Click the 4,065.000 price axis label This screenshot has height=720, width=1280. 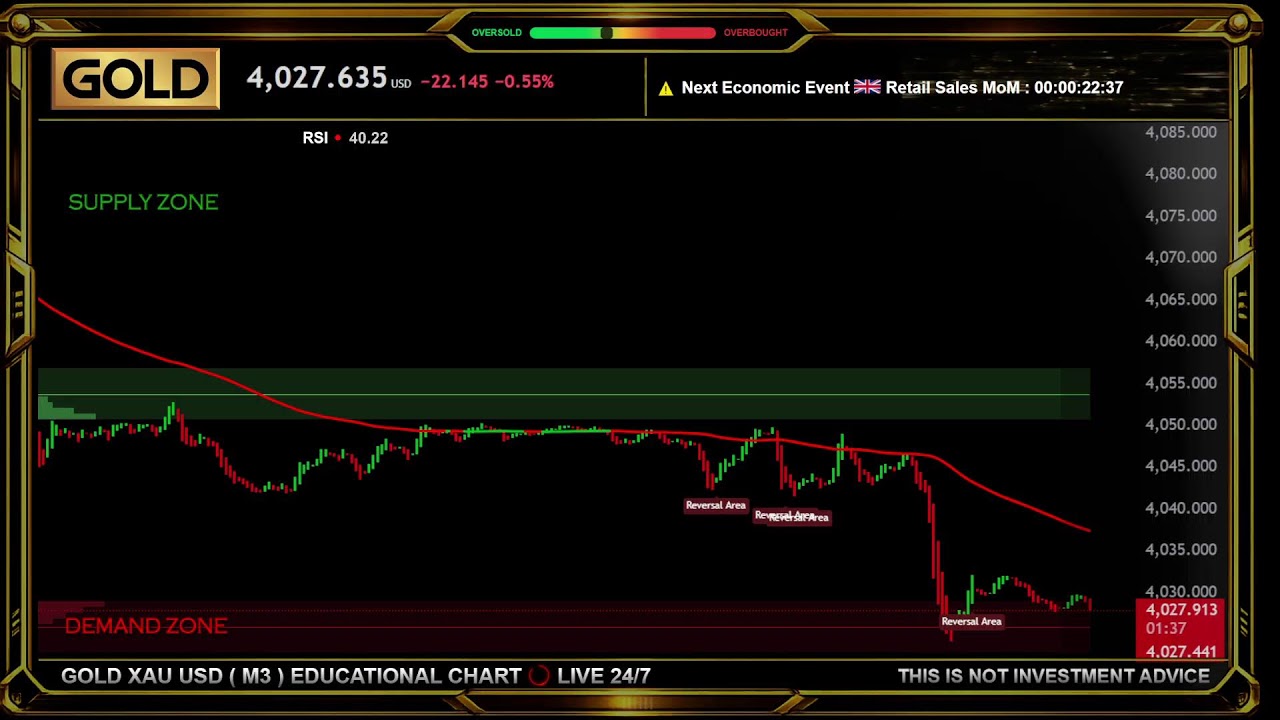tap(1181, 299)
